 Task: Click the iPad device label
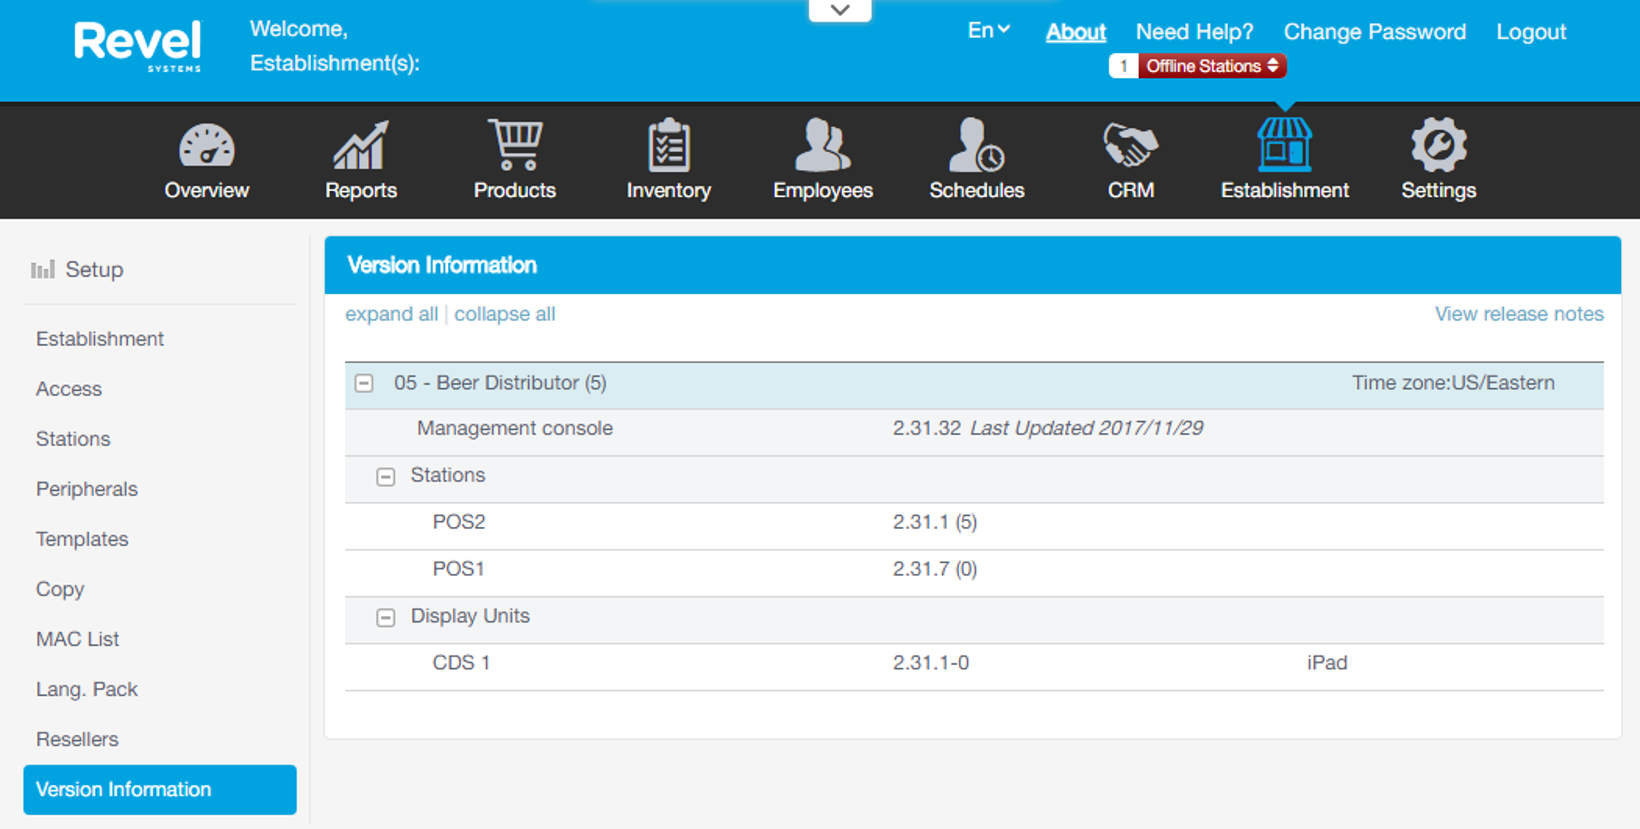1327,663
